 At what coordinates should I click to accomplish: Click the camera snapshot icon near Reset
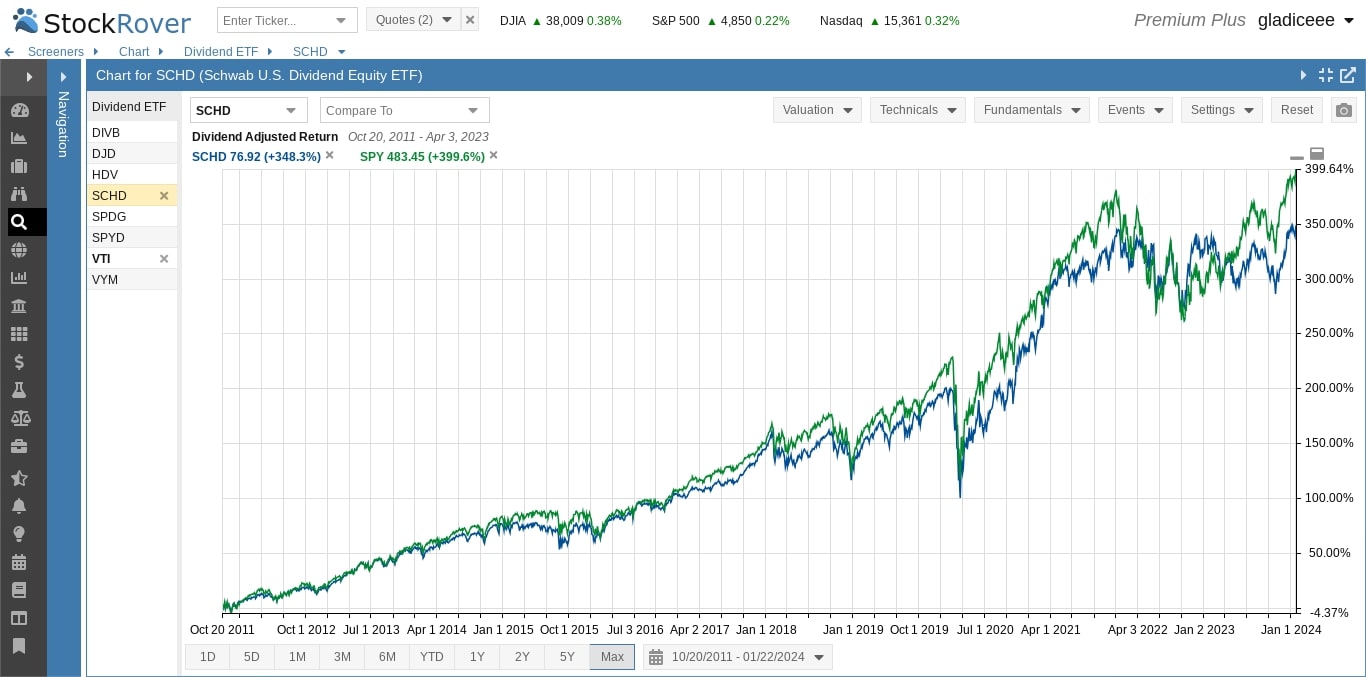[1345, 110]
